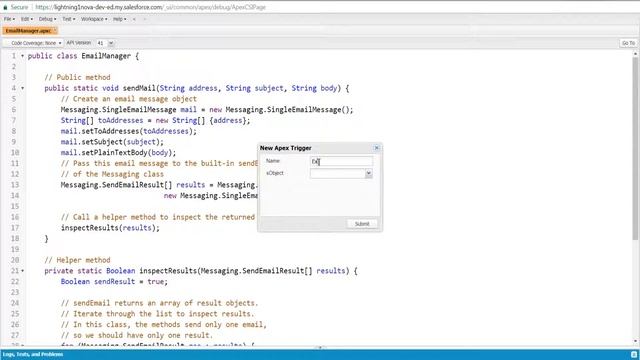This screenshot has width=640, height=360.
Task: Collapse the EmailManager class fold arrow
Action: tap(22, 56)
